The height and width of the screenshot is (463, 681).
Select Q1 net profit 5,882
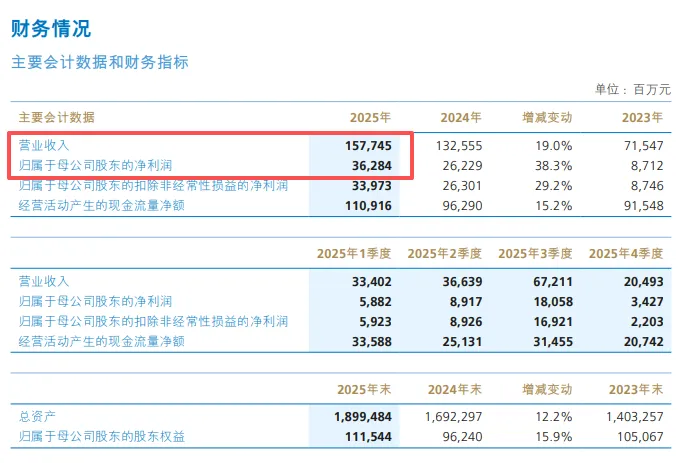pos(375,301)
